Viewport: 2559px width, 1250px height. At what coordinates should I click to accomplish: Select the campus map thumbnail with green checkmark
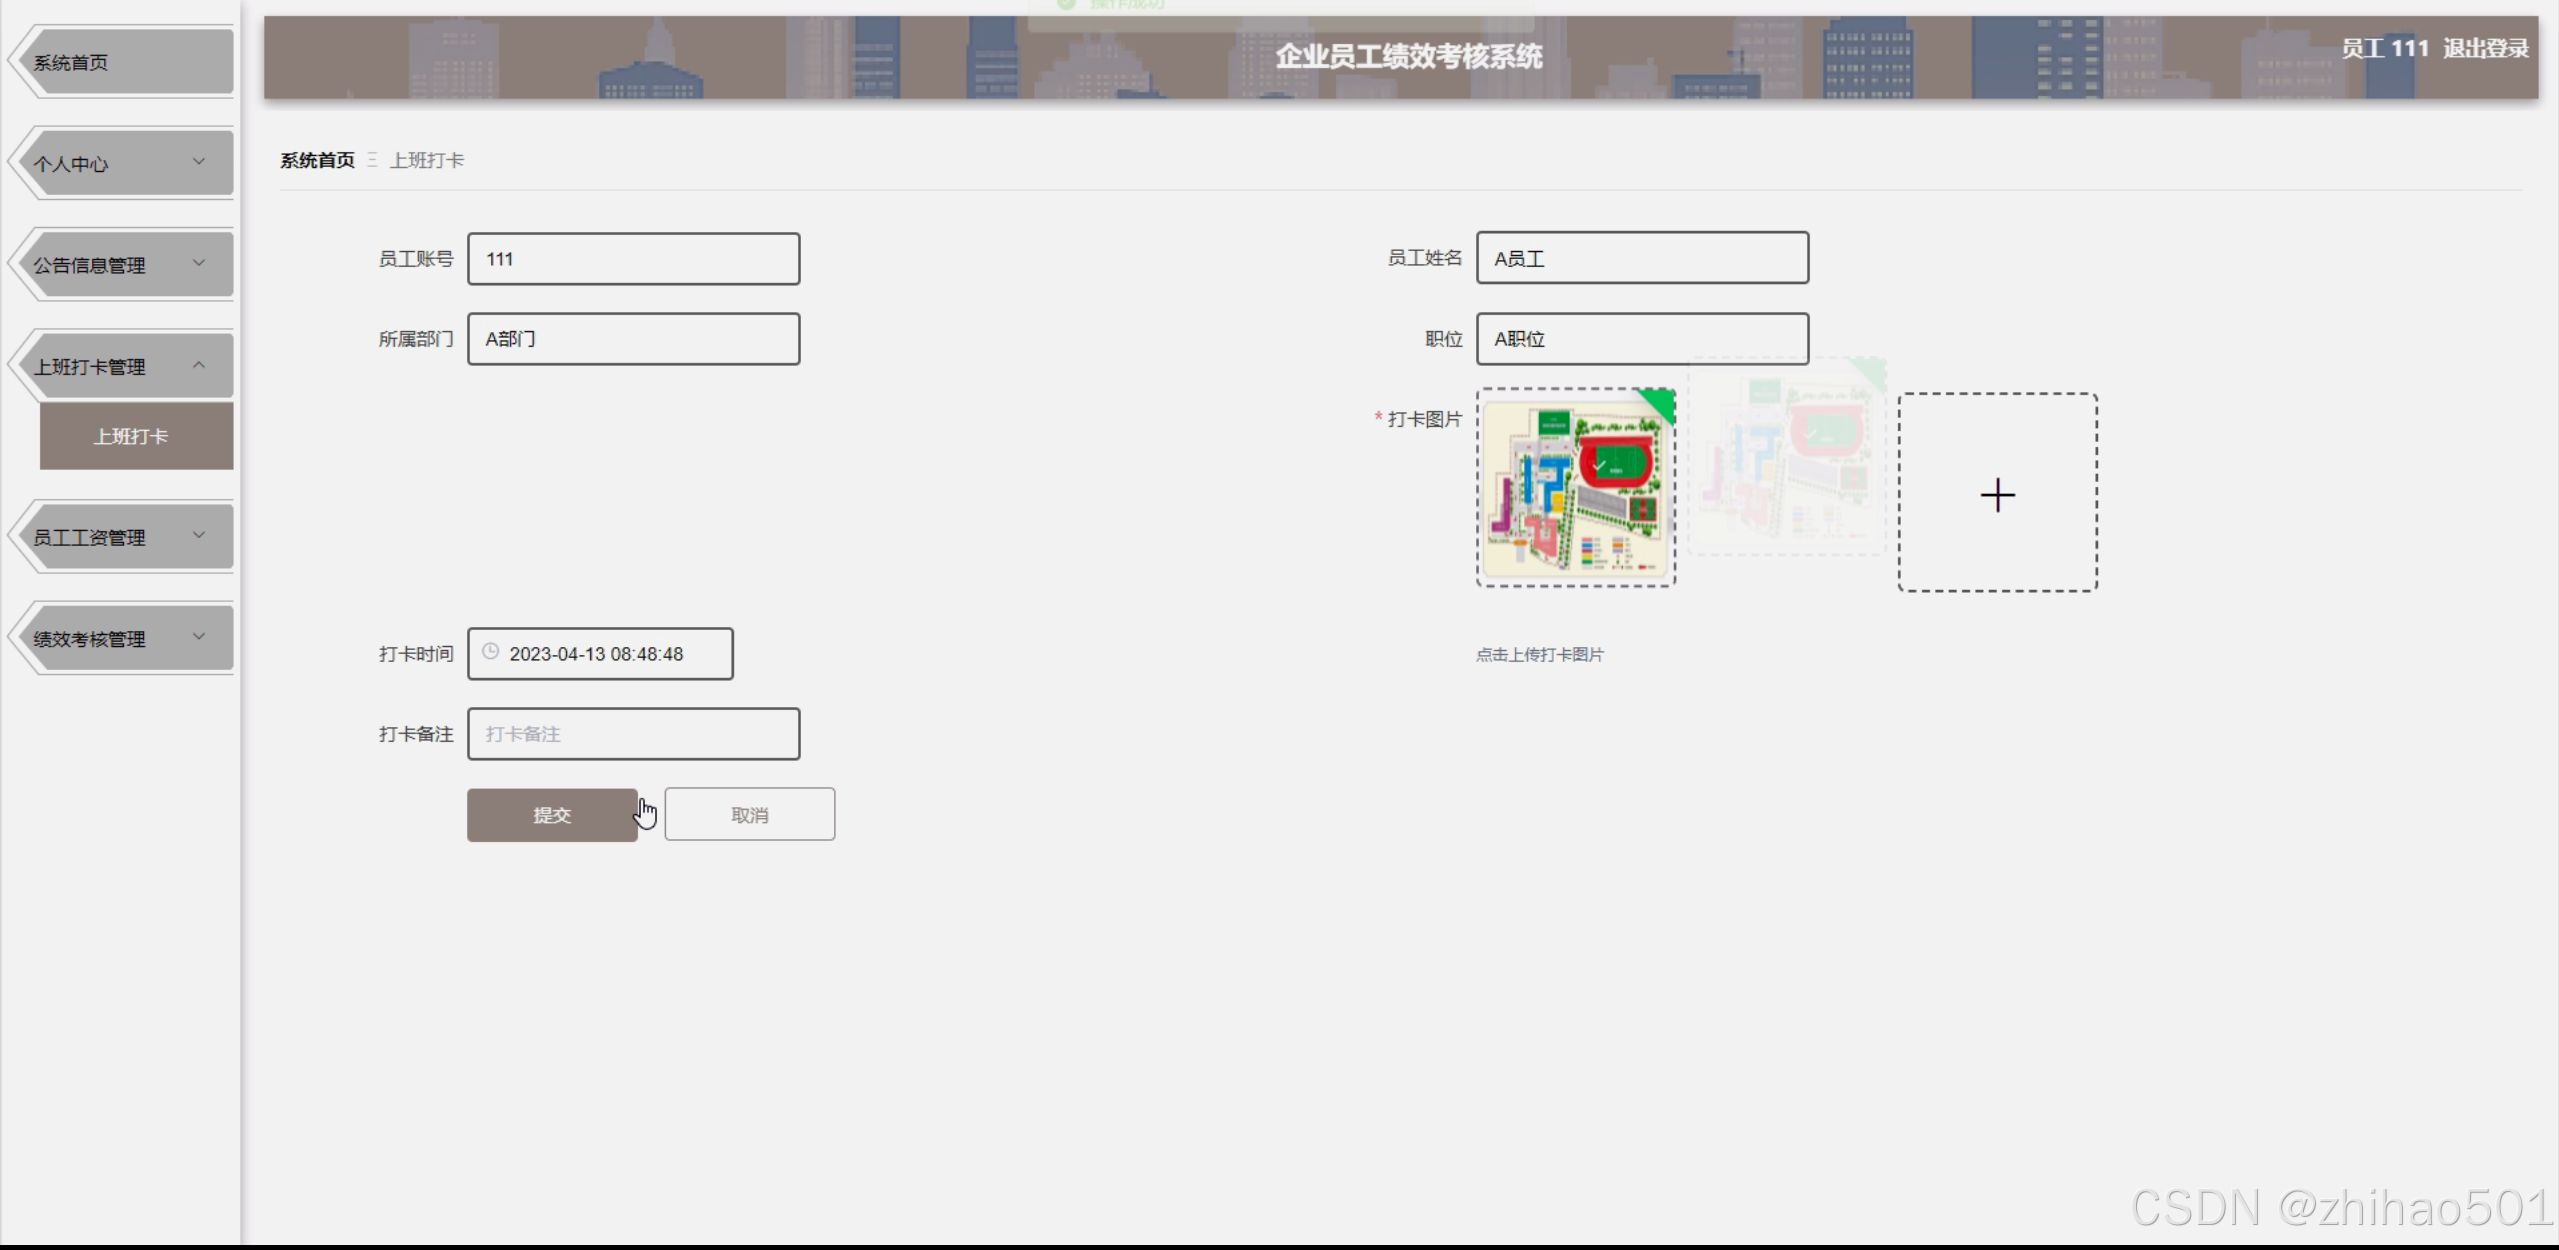[1576, 489]
